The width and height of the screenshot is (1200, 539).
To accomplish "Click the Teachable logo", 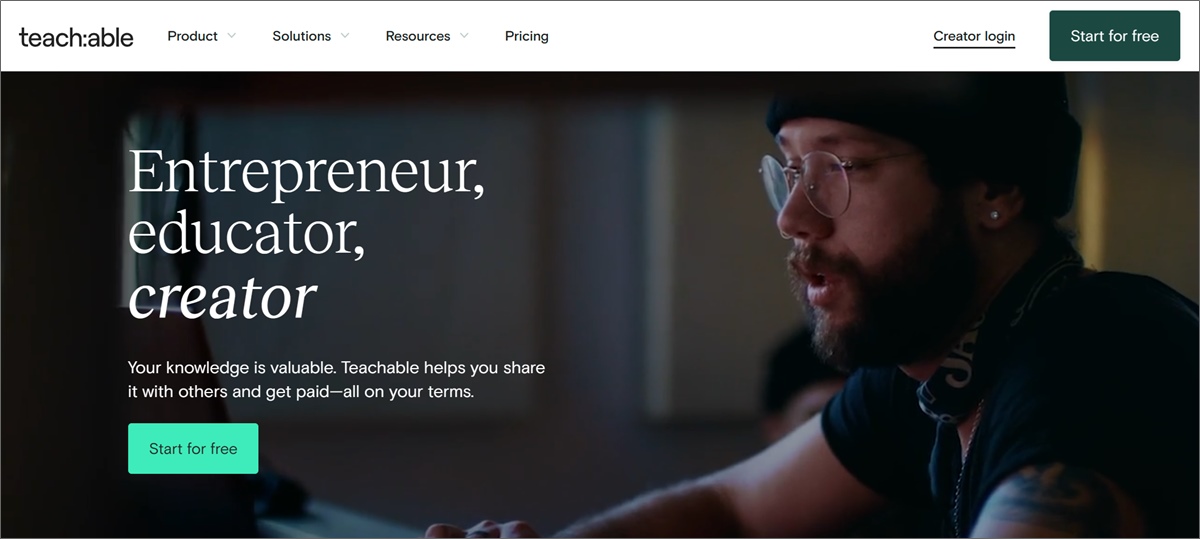I will 76,36.
